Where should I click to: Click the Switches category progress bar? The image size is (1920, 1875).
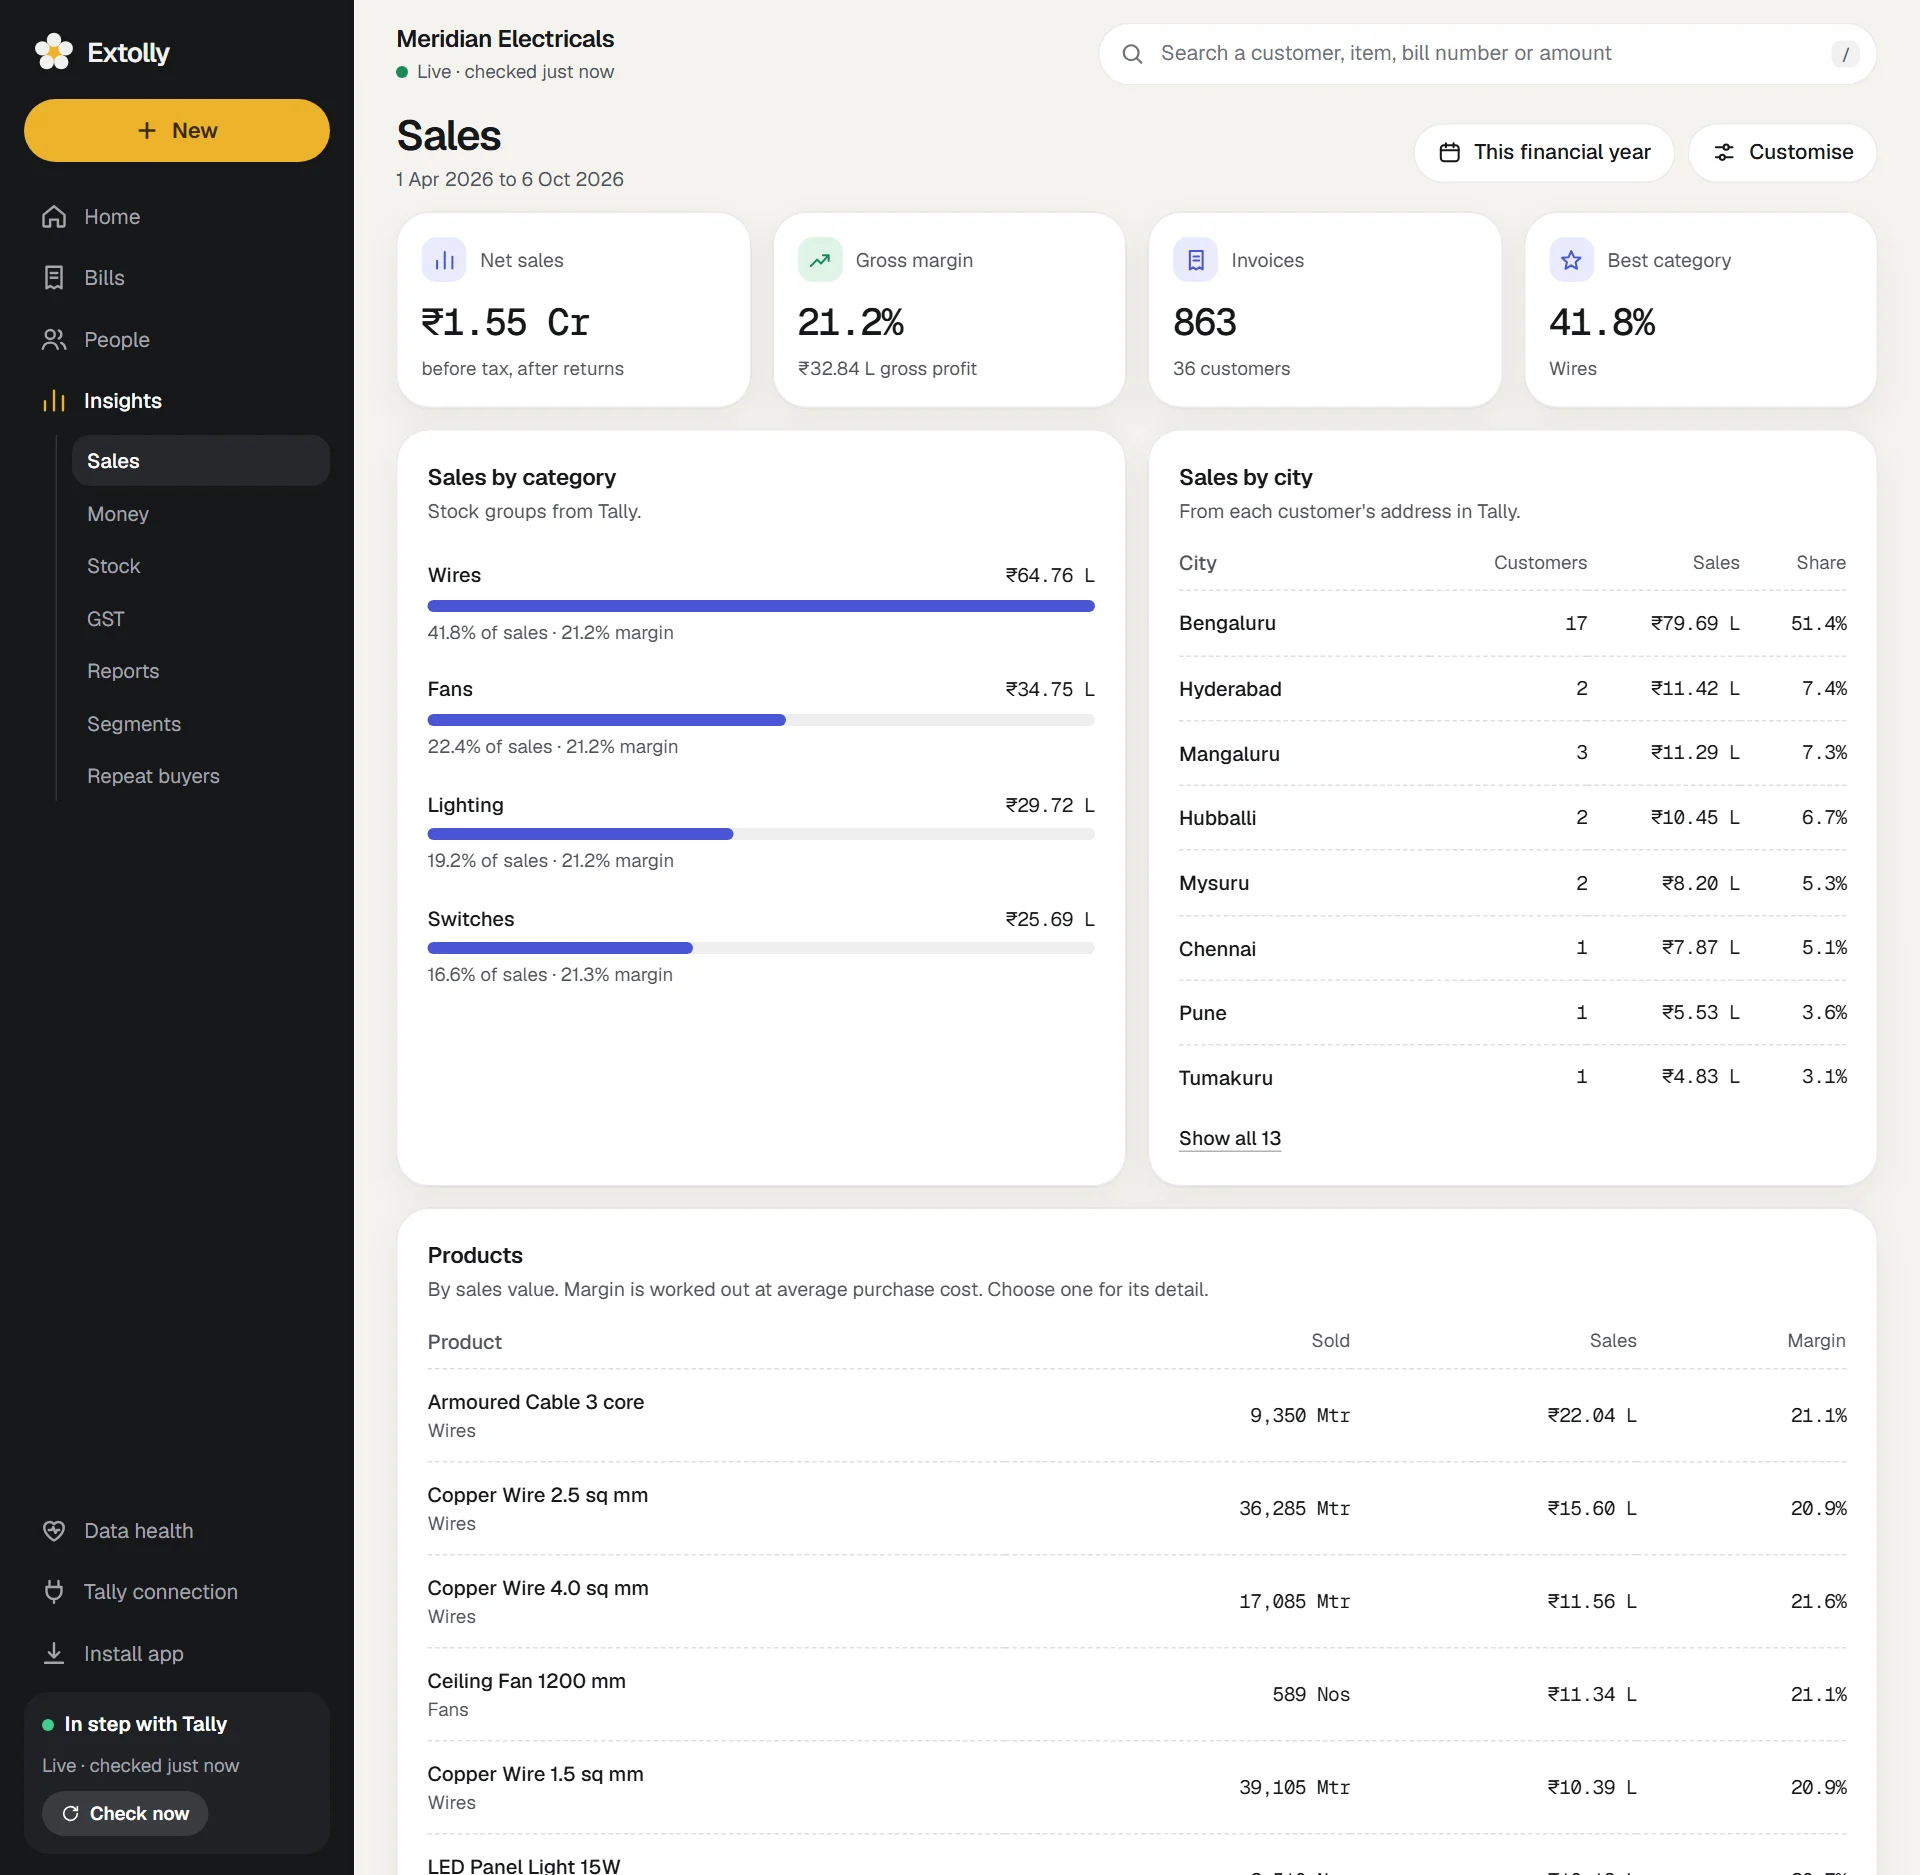[x=761, y=948]
